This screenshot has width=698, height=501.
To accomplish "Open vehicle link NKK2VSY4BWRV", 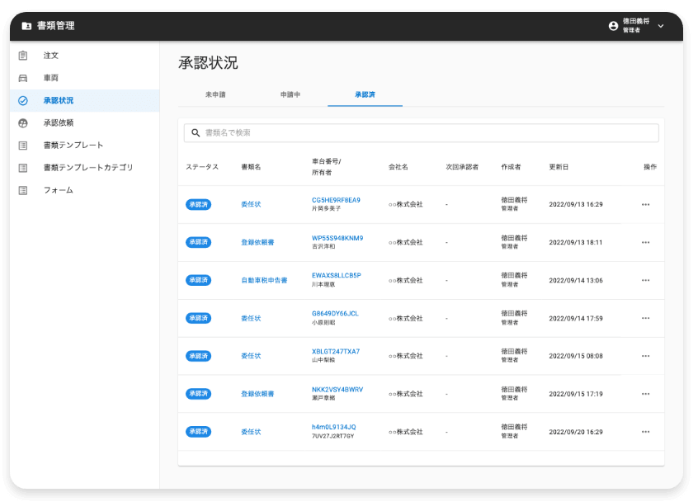I will point(337,389).
